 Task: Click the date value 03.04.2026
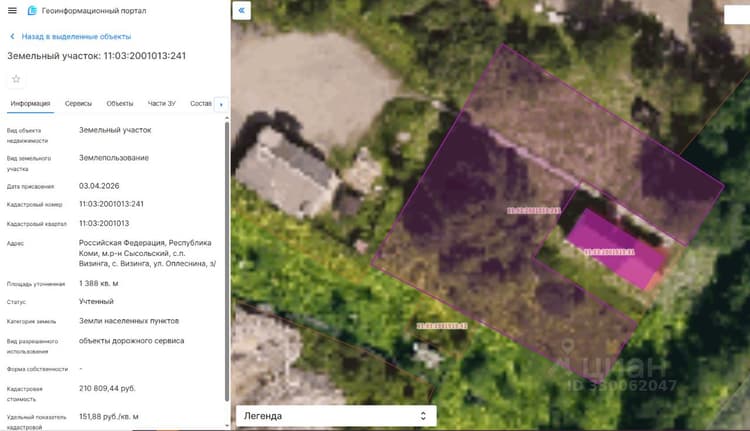click(x=99, y=186)
